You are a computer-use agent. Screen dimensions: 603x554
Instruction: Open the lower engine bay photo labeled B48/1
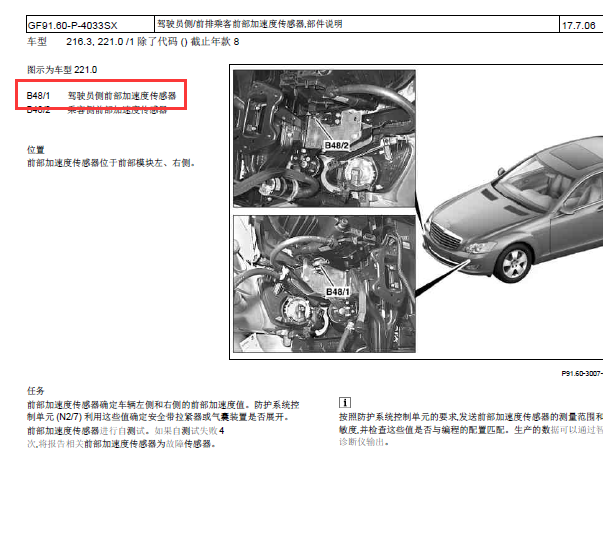click(x=324, y=284)
